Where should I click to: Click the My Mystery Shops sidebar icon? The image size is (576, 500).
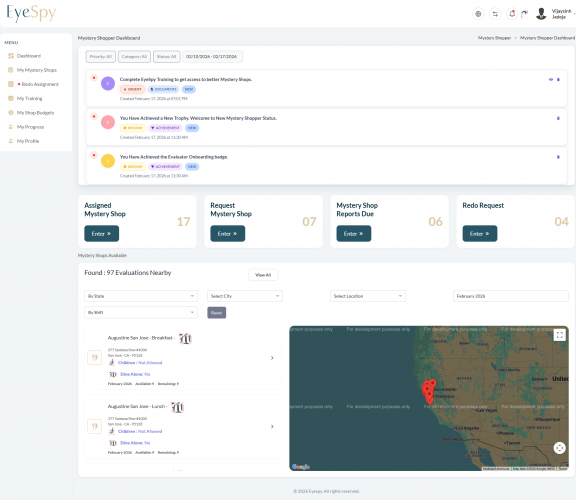click(11, 70)
